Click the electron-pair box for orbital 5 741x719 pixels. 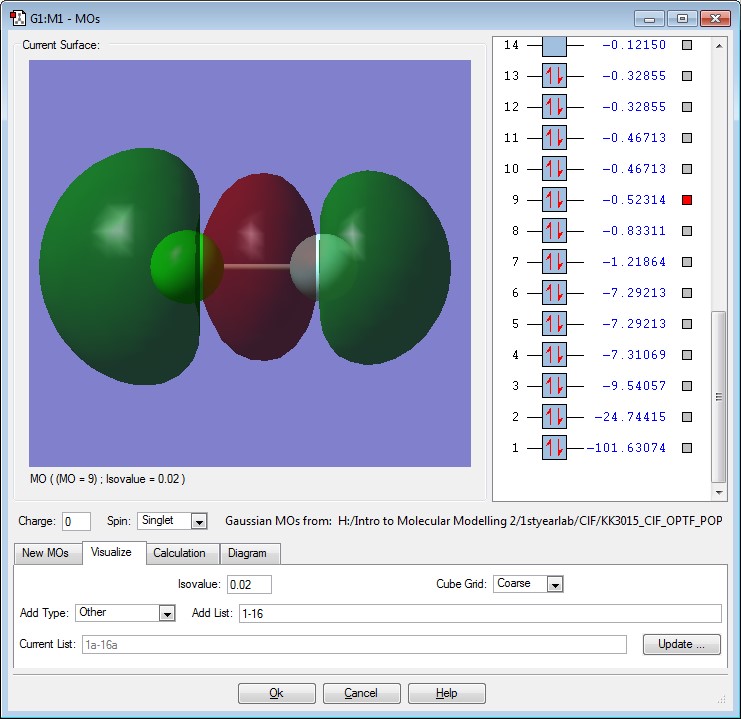[x=554, y=324]
